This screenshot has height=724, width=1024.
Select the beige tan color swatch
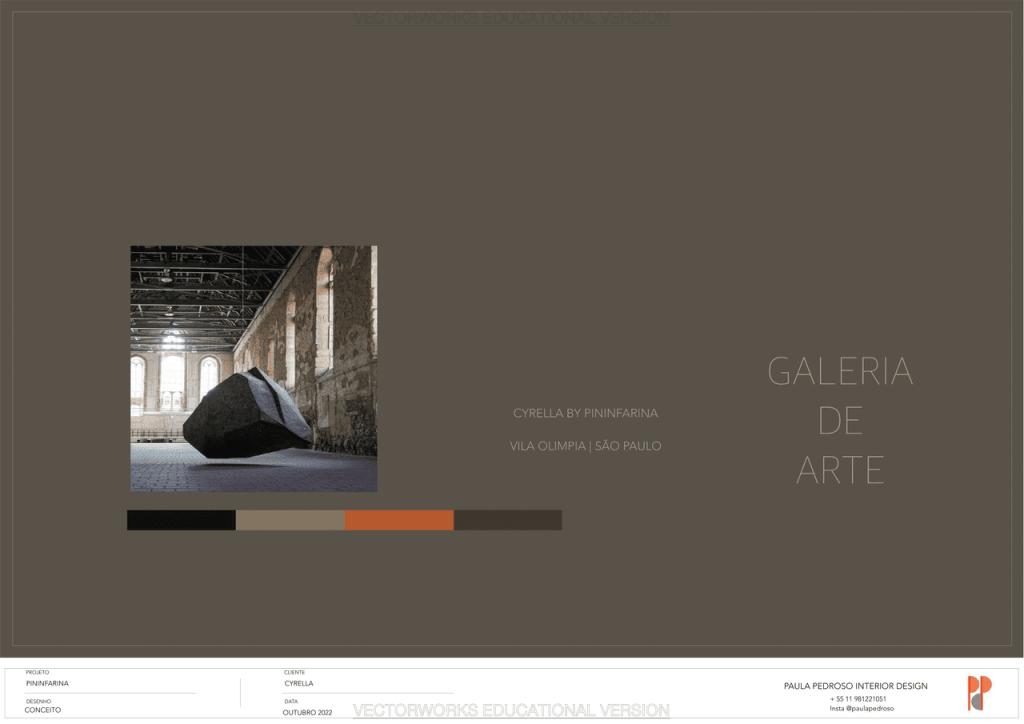290,520
